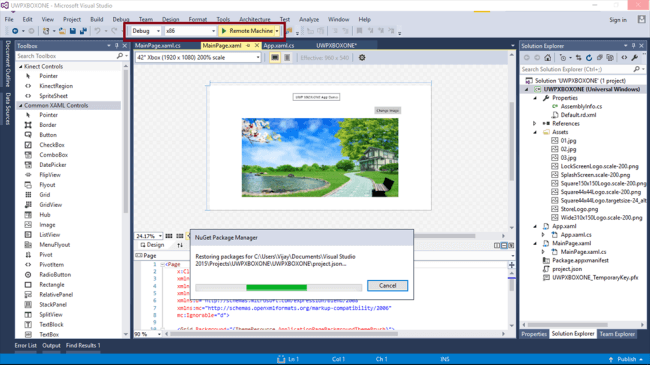Toggle snapping to gridlines in the designer
Screen dimensions: 650x365
[179, 236]
